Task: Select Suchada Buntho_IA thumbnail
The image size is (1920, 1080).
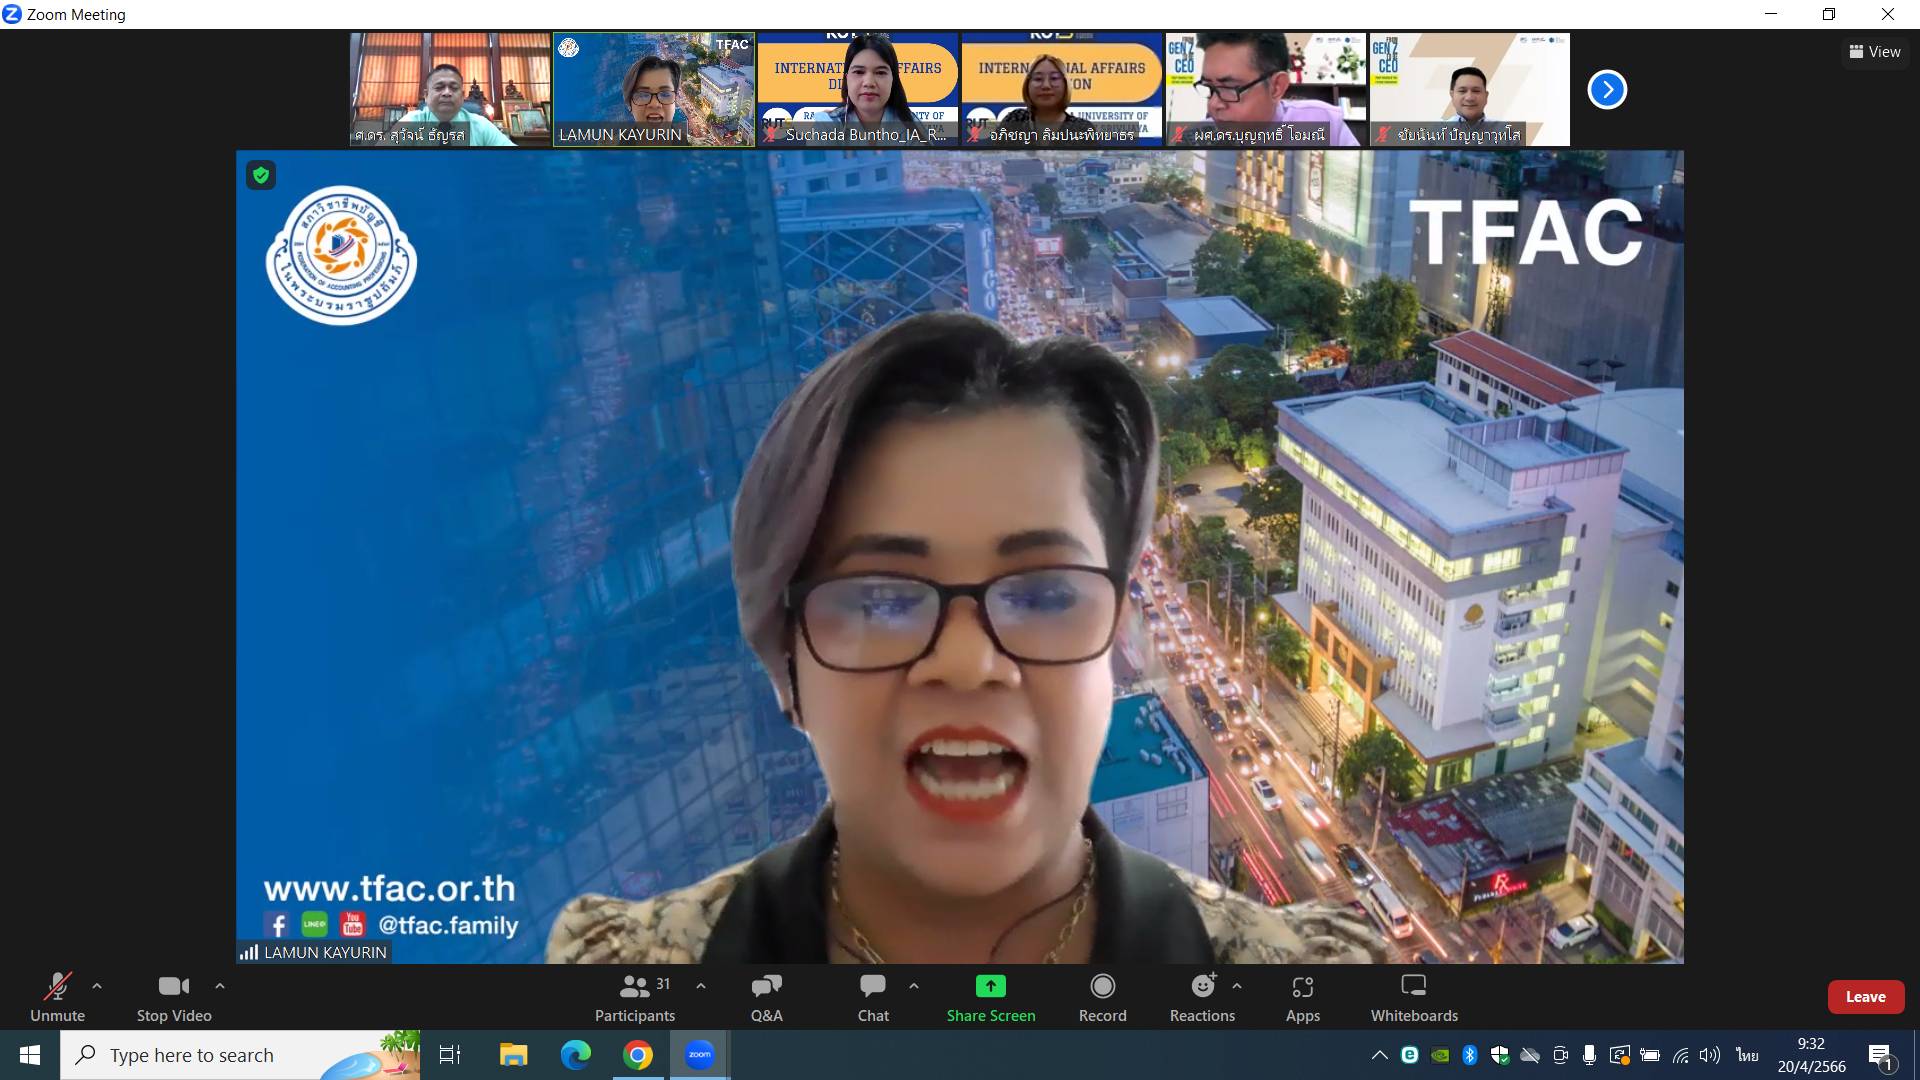Action: 858,90
